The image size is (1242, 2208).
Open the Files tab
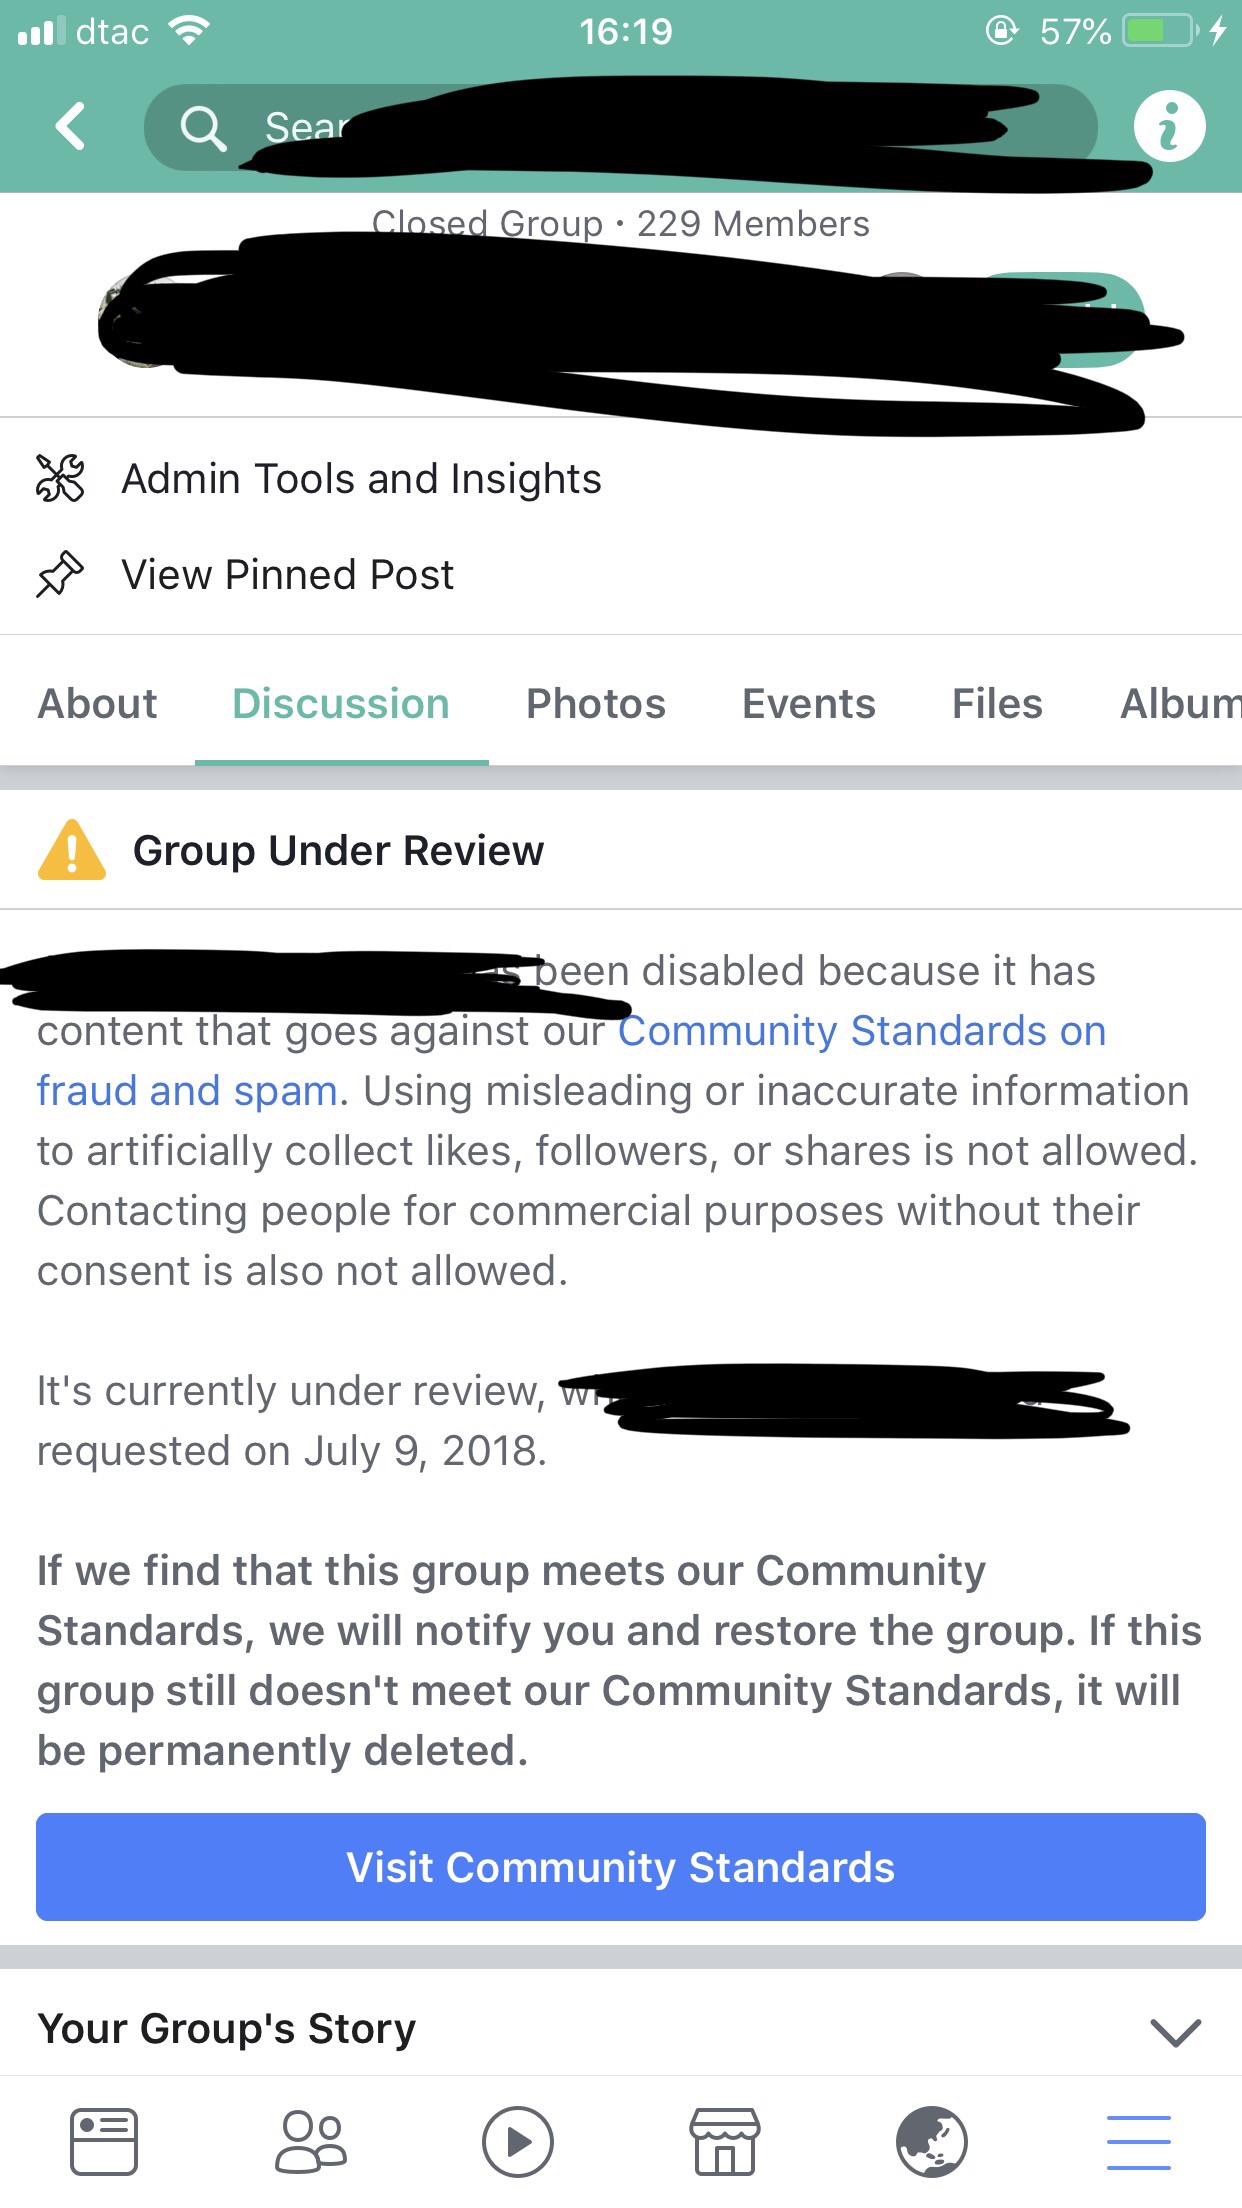(997, 704)
